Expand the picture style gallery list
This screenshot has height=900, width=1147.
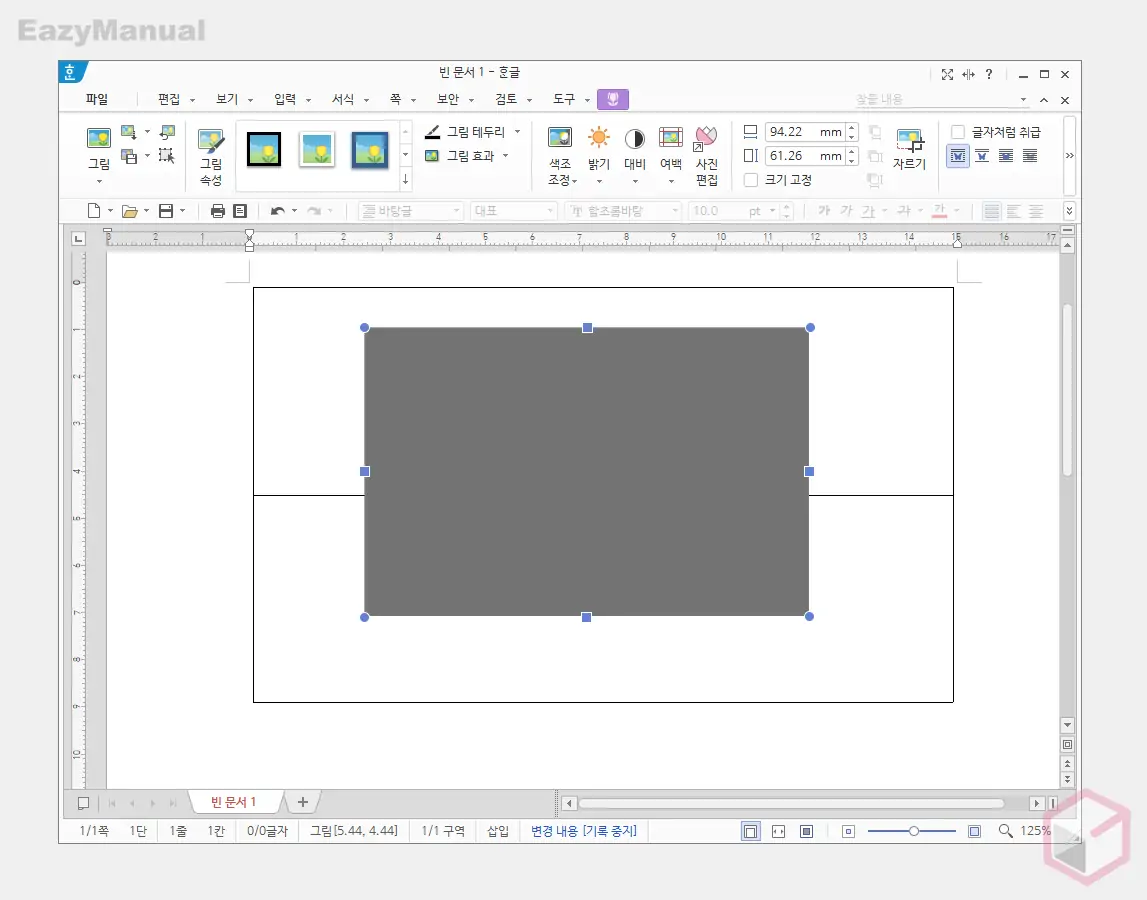pyautogui.click(x=405, y=180)
